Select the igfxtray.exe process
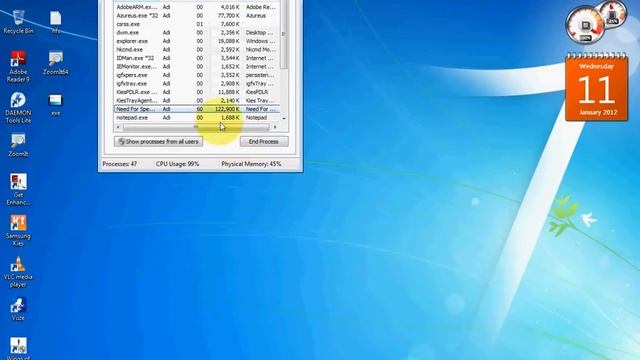 197,84
